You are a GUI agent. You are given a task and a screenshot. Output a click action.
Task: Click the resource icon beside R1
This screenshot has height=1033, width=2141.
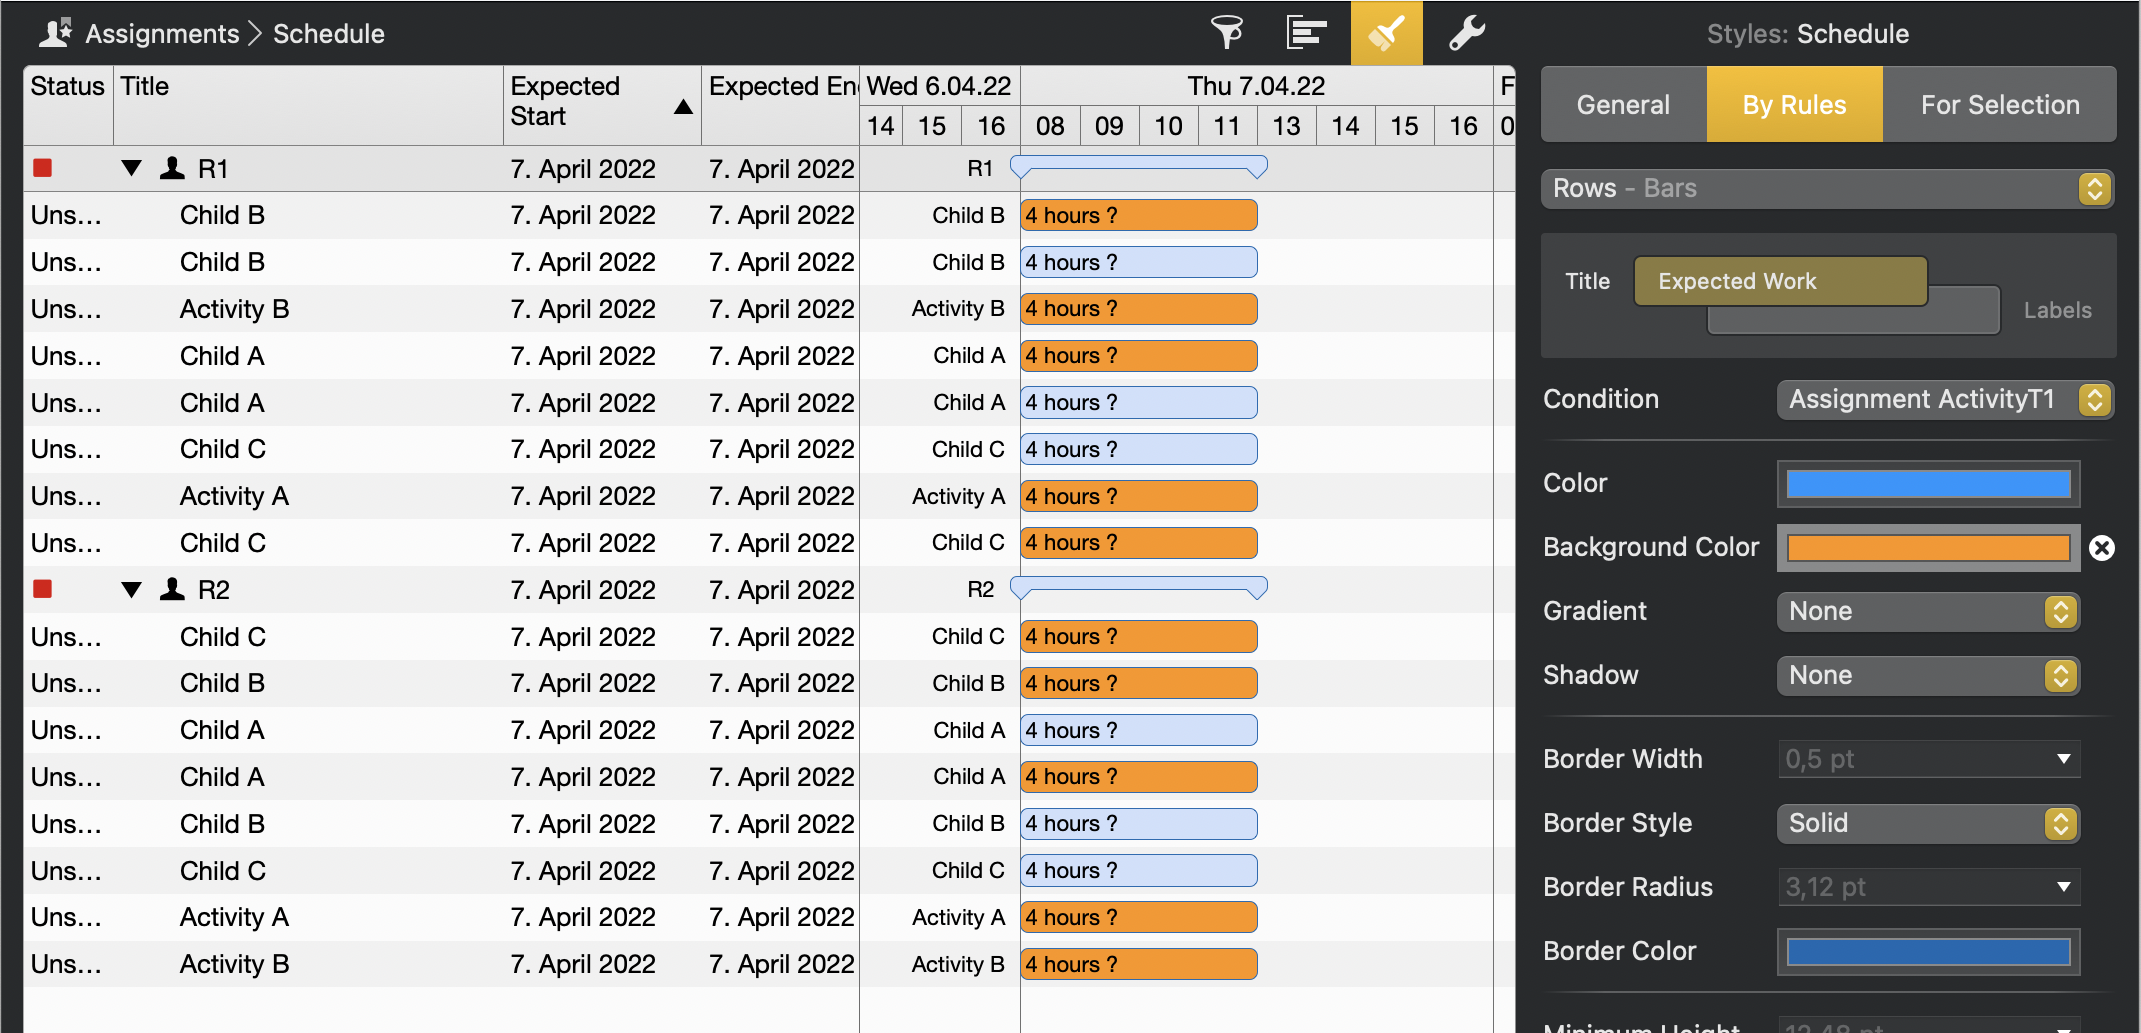tap(171, 168)
